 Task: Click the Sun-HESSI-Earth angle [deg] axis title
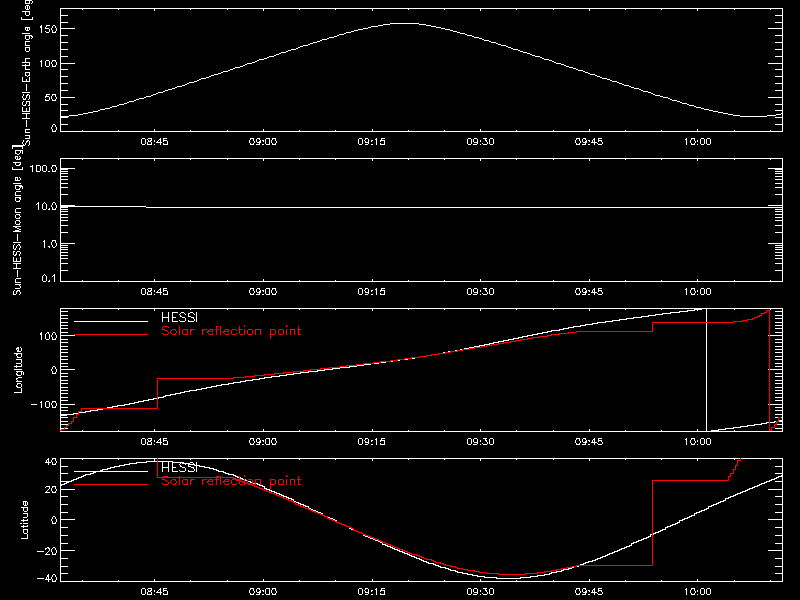coord(26,72)
